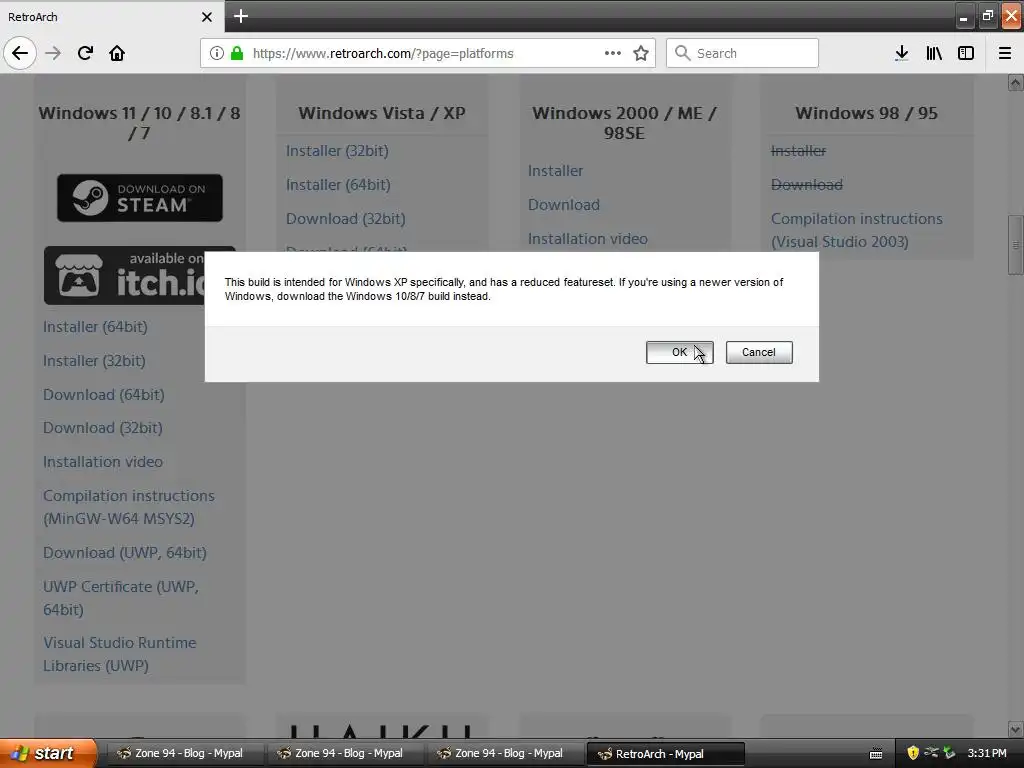Go back using the browser back arrow

[x=20, y=53]
